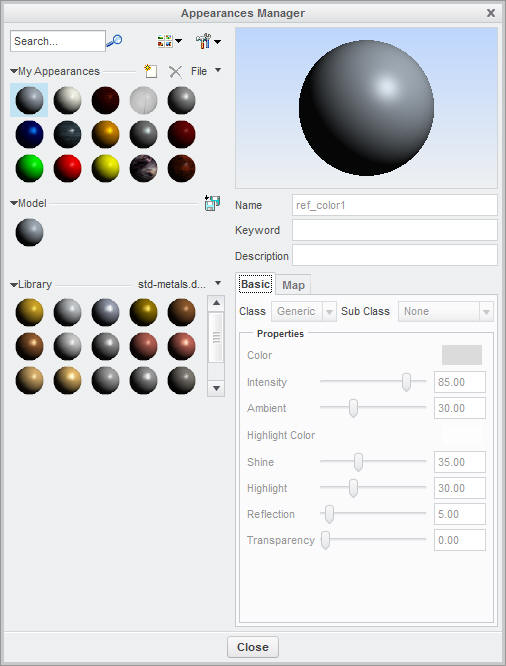This screenshot has width=506, height=666.
Task: Click the Description input field
Action: [x=395, y=255]
